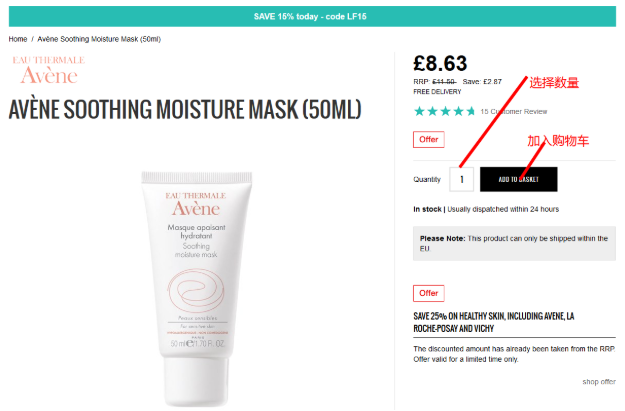Click the fifth half-filled rating star
This screenshot has width=625, height=411.
471,111
